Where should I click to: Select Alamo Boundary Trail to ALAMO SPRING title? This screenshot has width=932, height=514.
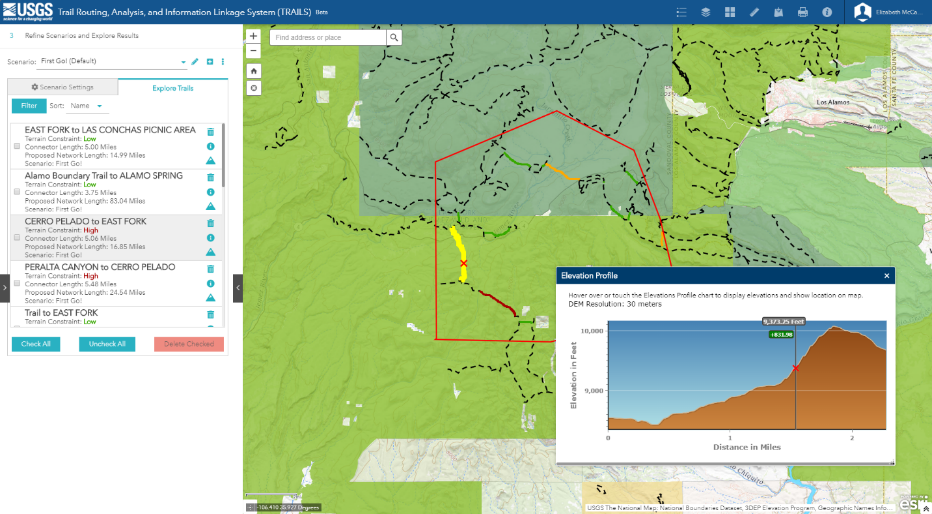(103, 175)
